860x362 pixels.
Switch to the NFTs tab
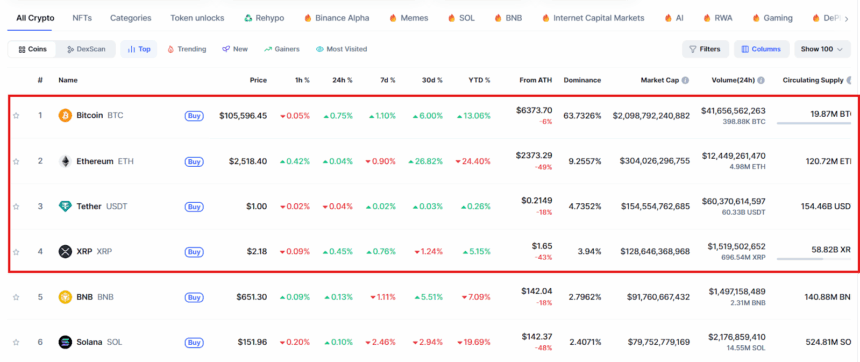(82, 18)
